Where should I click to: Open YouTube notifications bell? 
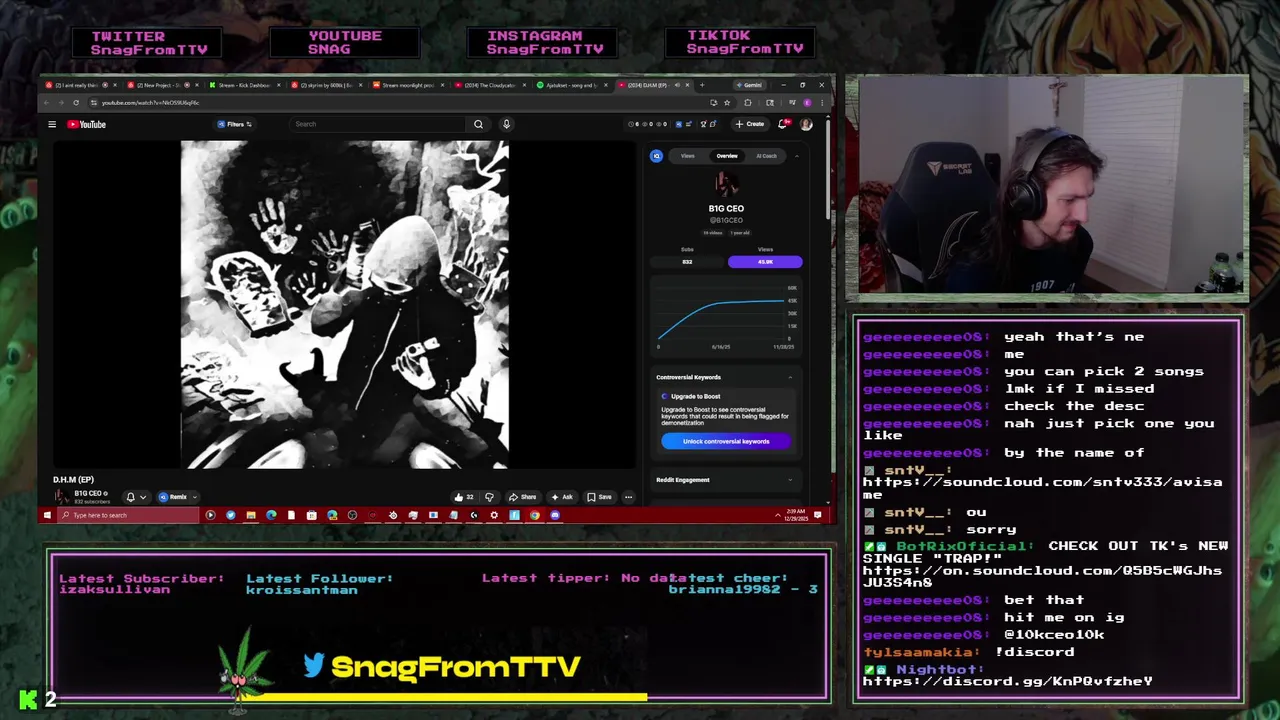point(784,124)
